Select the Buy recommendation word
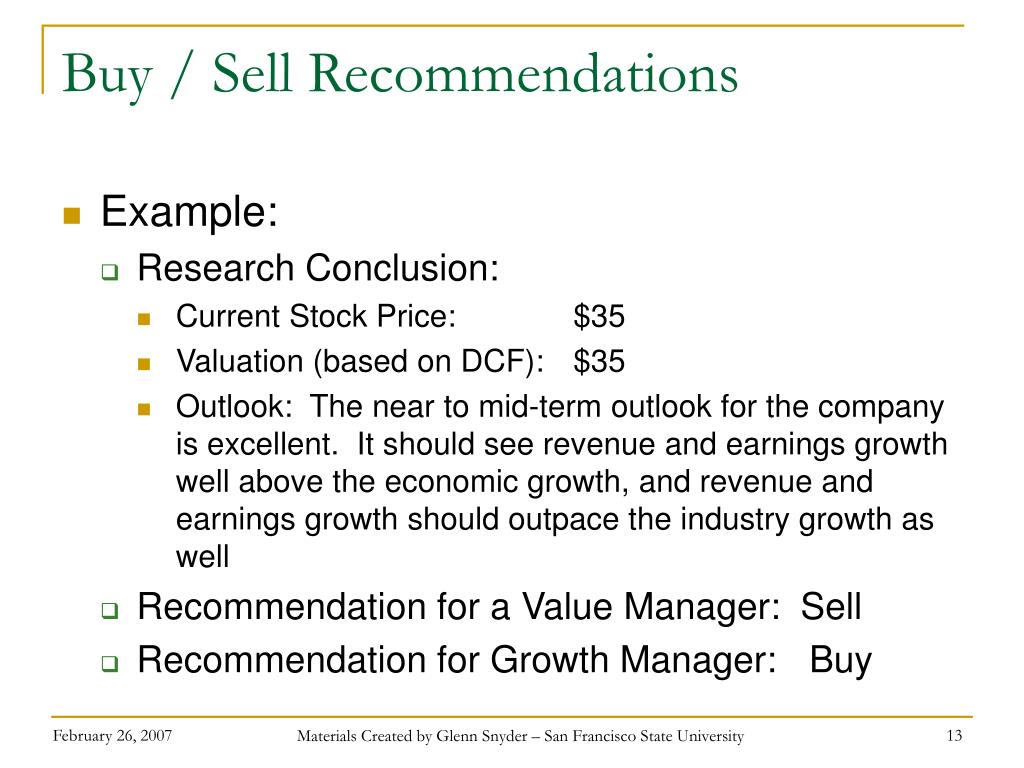 pyautogui.click(x=840, y=661)
